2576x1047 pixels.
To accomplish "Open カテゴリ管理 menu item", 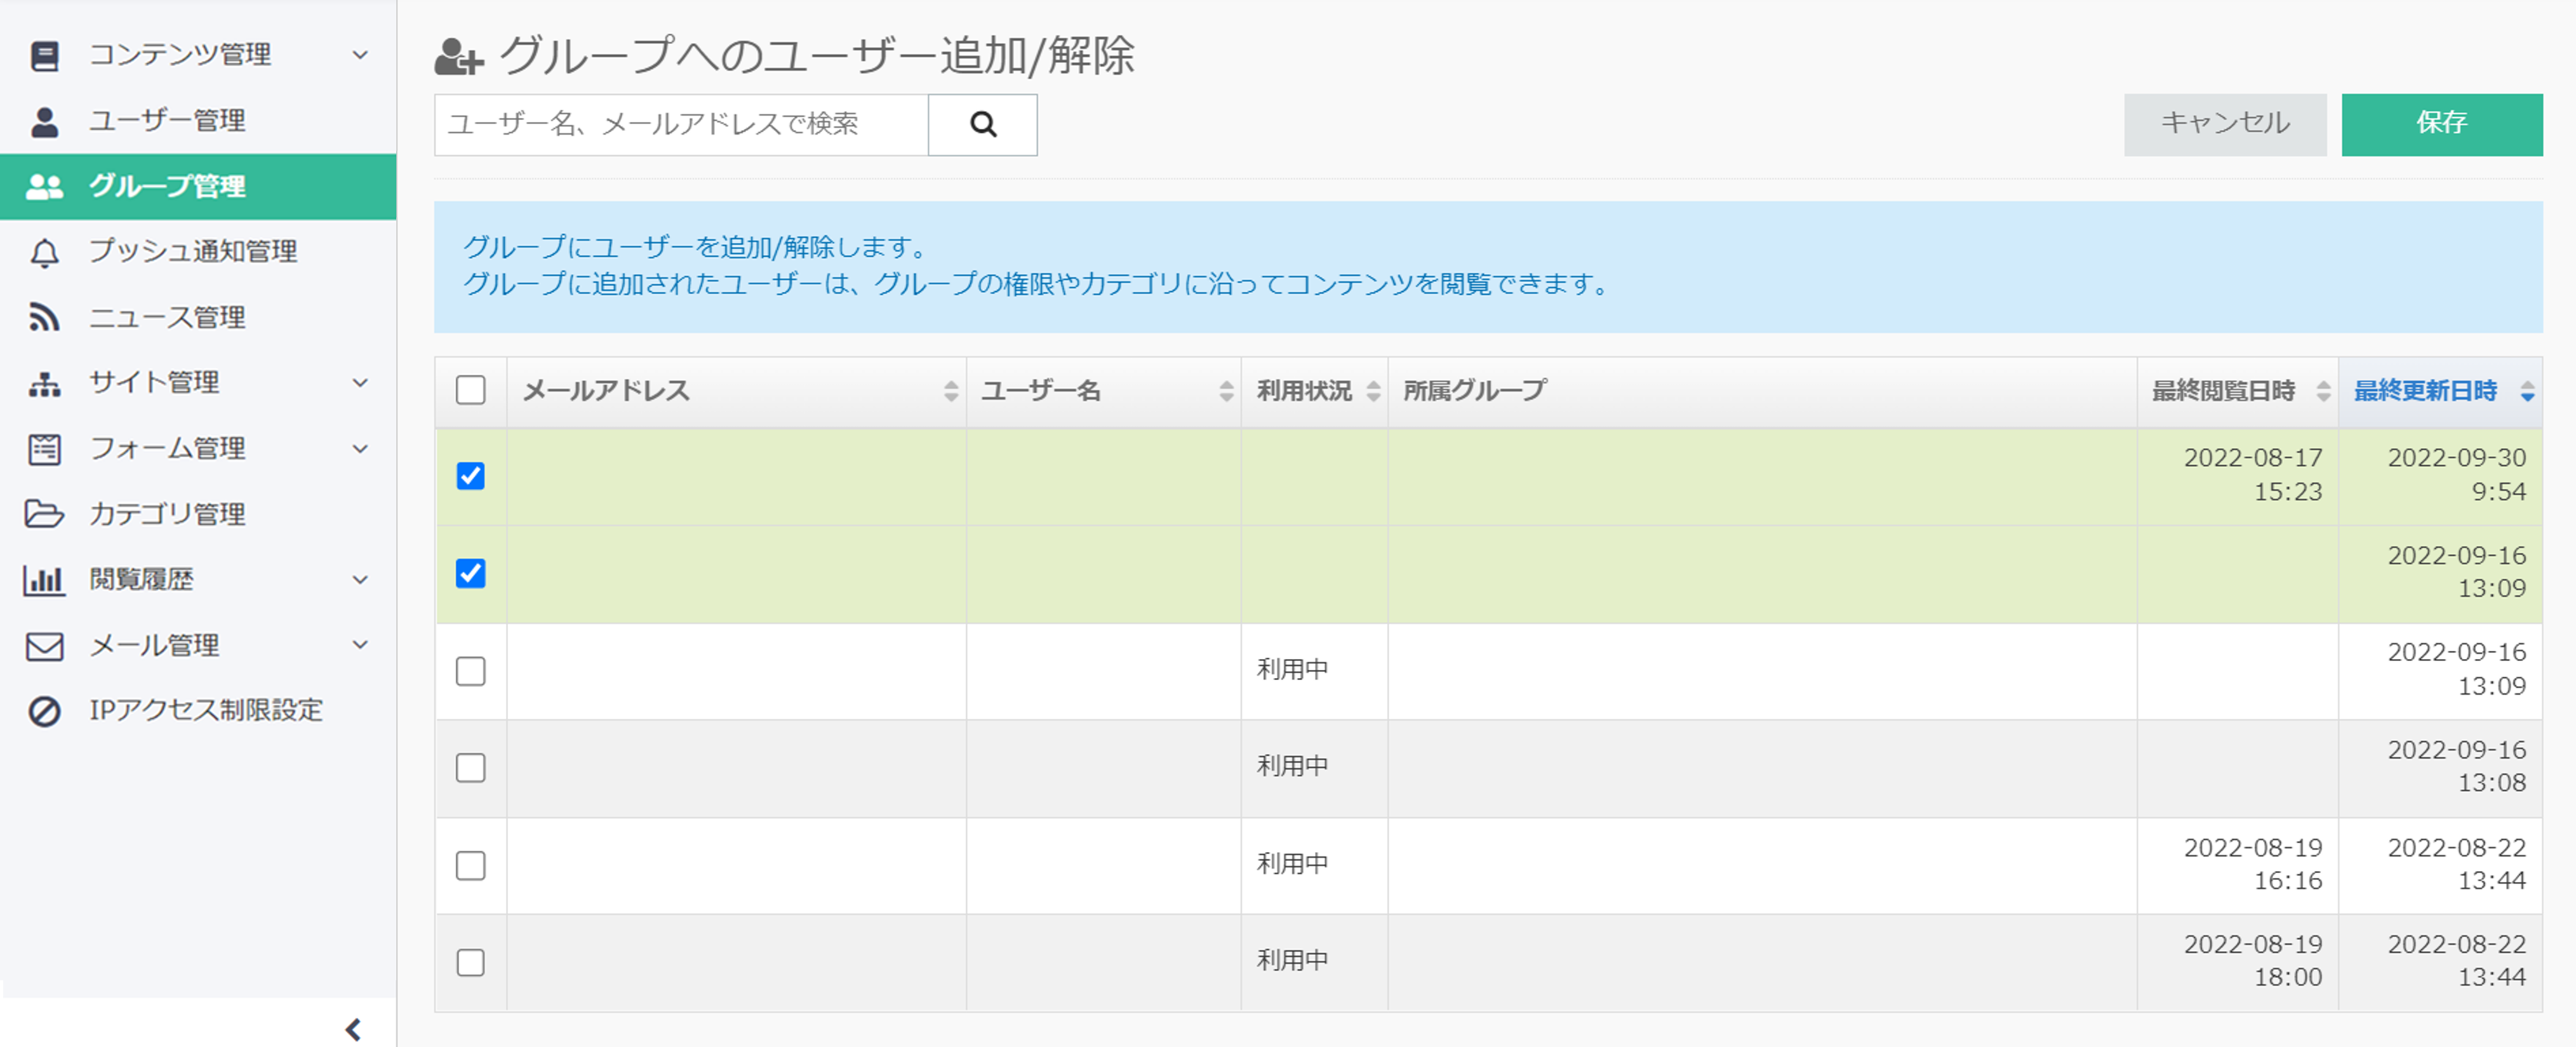I will (198, 514).
